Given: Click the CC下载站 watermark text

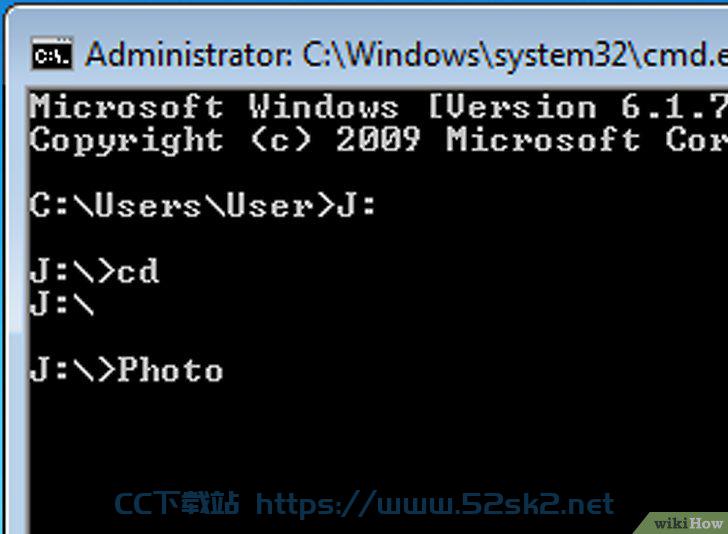Looking at the screenshot, I should click(x=176, y=503).
